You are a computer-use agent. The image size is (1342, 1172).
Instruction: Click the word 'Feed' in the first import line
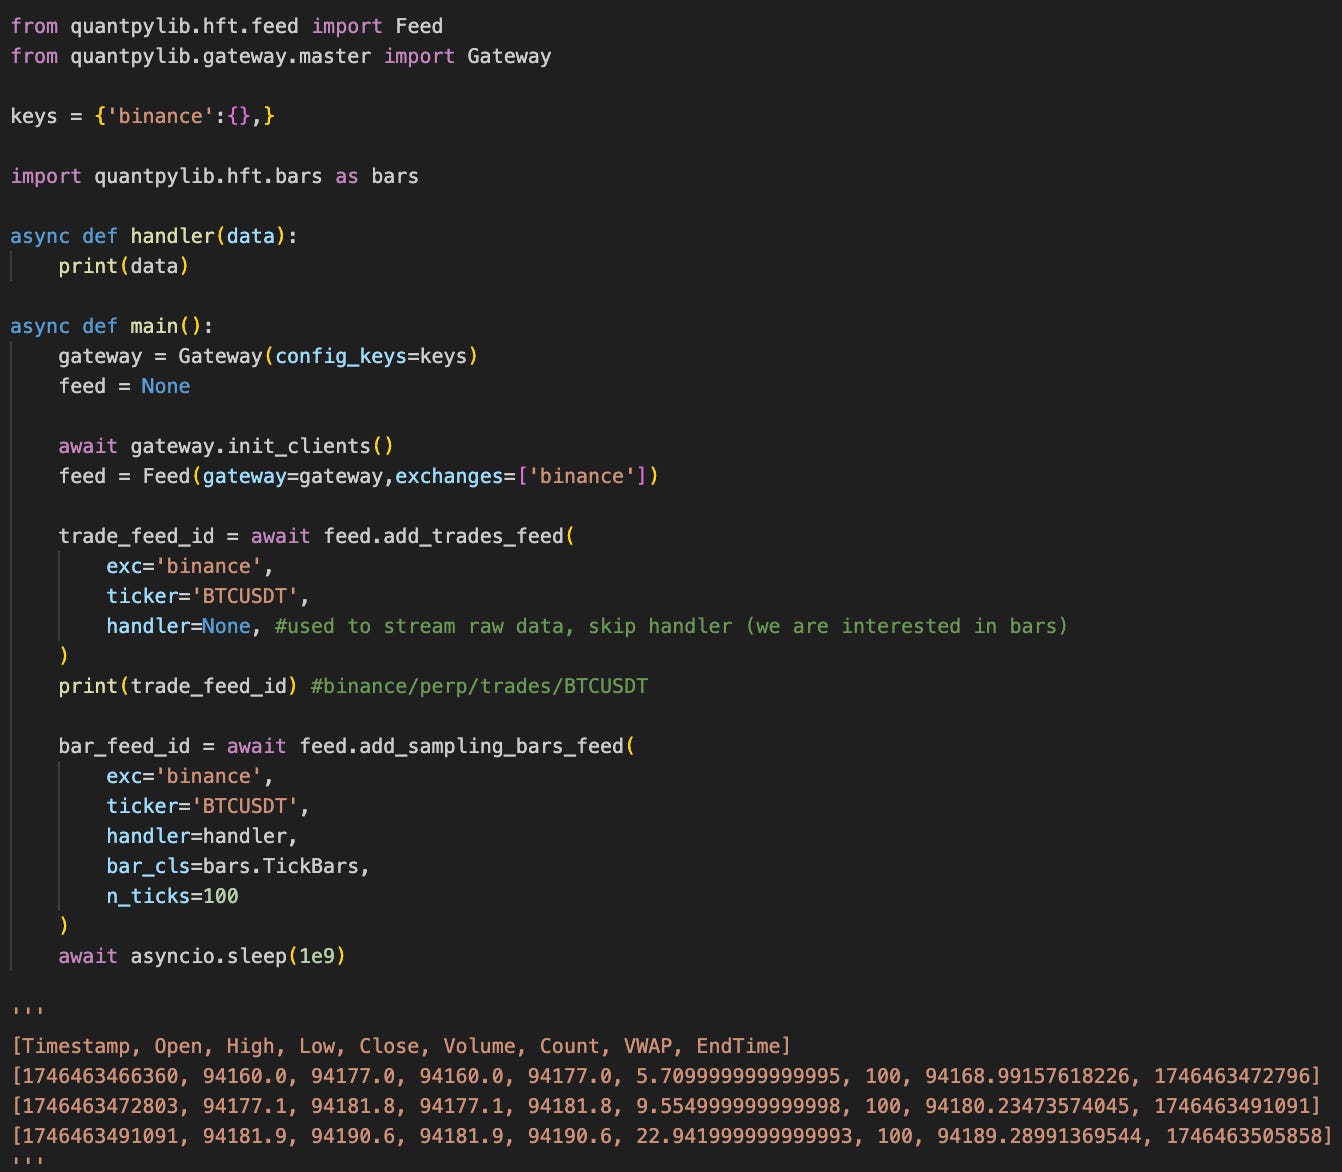[x=419, y=26]
